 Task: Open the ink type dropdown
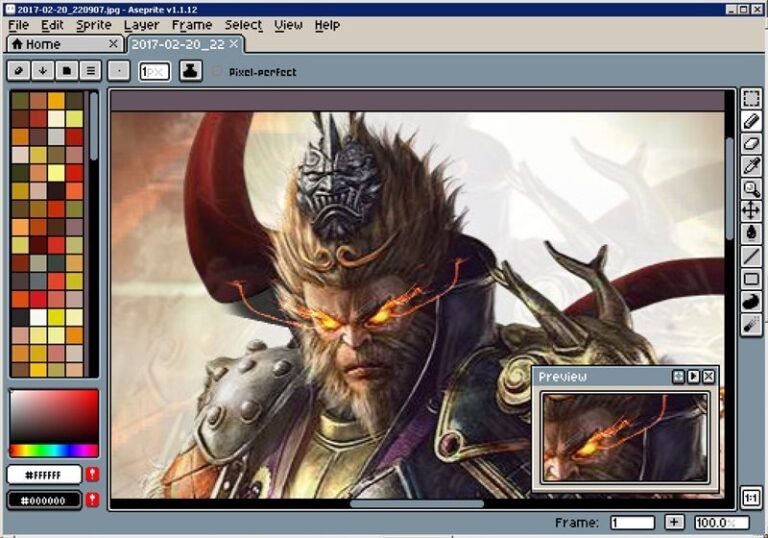coord(190,71)
